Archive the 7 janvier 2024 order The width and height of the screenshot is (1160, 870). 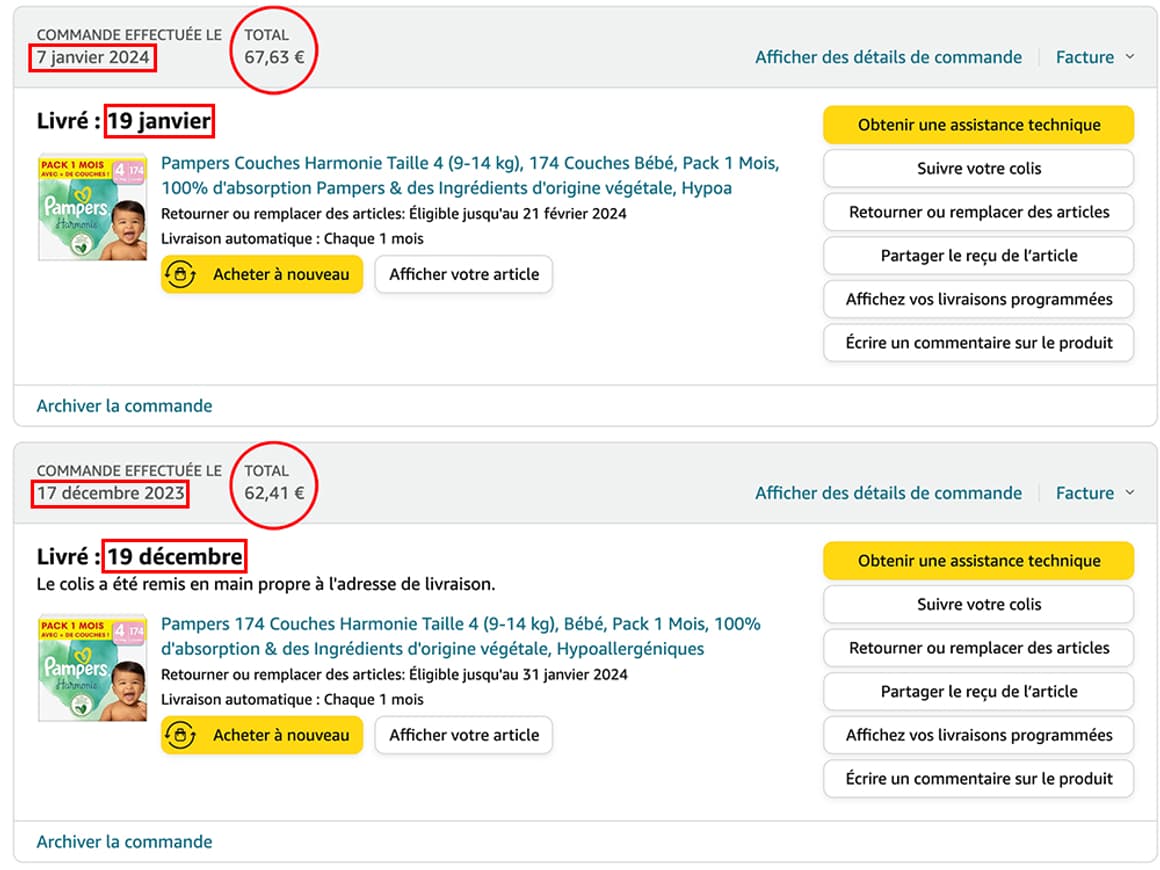tap(124, 406)
